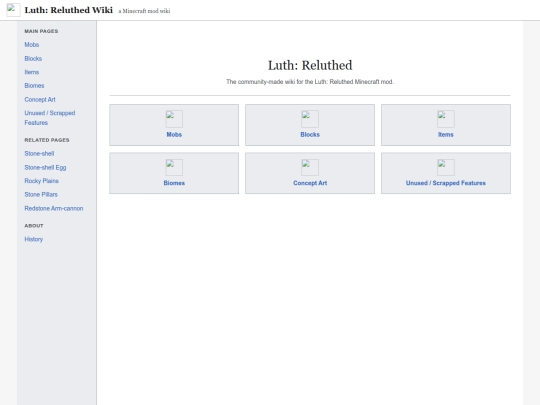The image size is (540, 405).
Task: Open the Items card label link
Action: pyautogui.click(x=446, y=135)
